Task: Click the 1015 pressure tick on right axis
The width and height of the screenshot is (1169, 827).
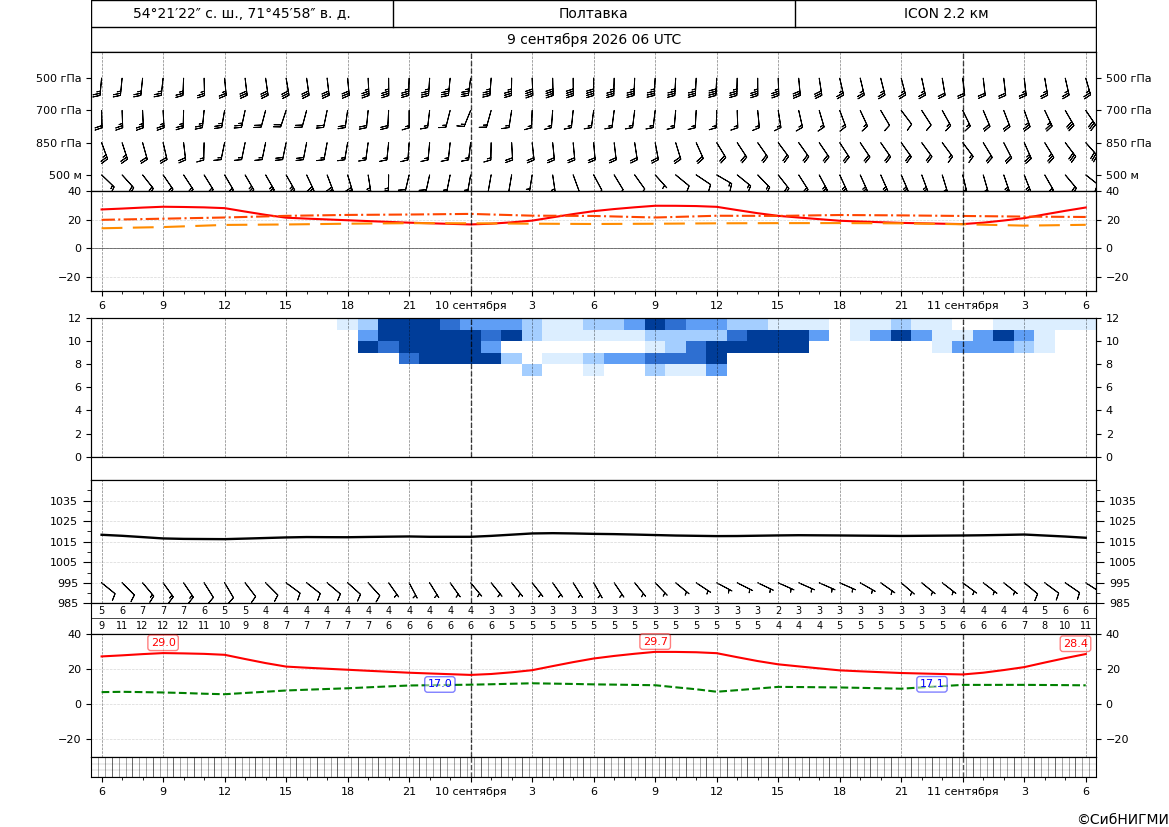Action: (1123, 542)
